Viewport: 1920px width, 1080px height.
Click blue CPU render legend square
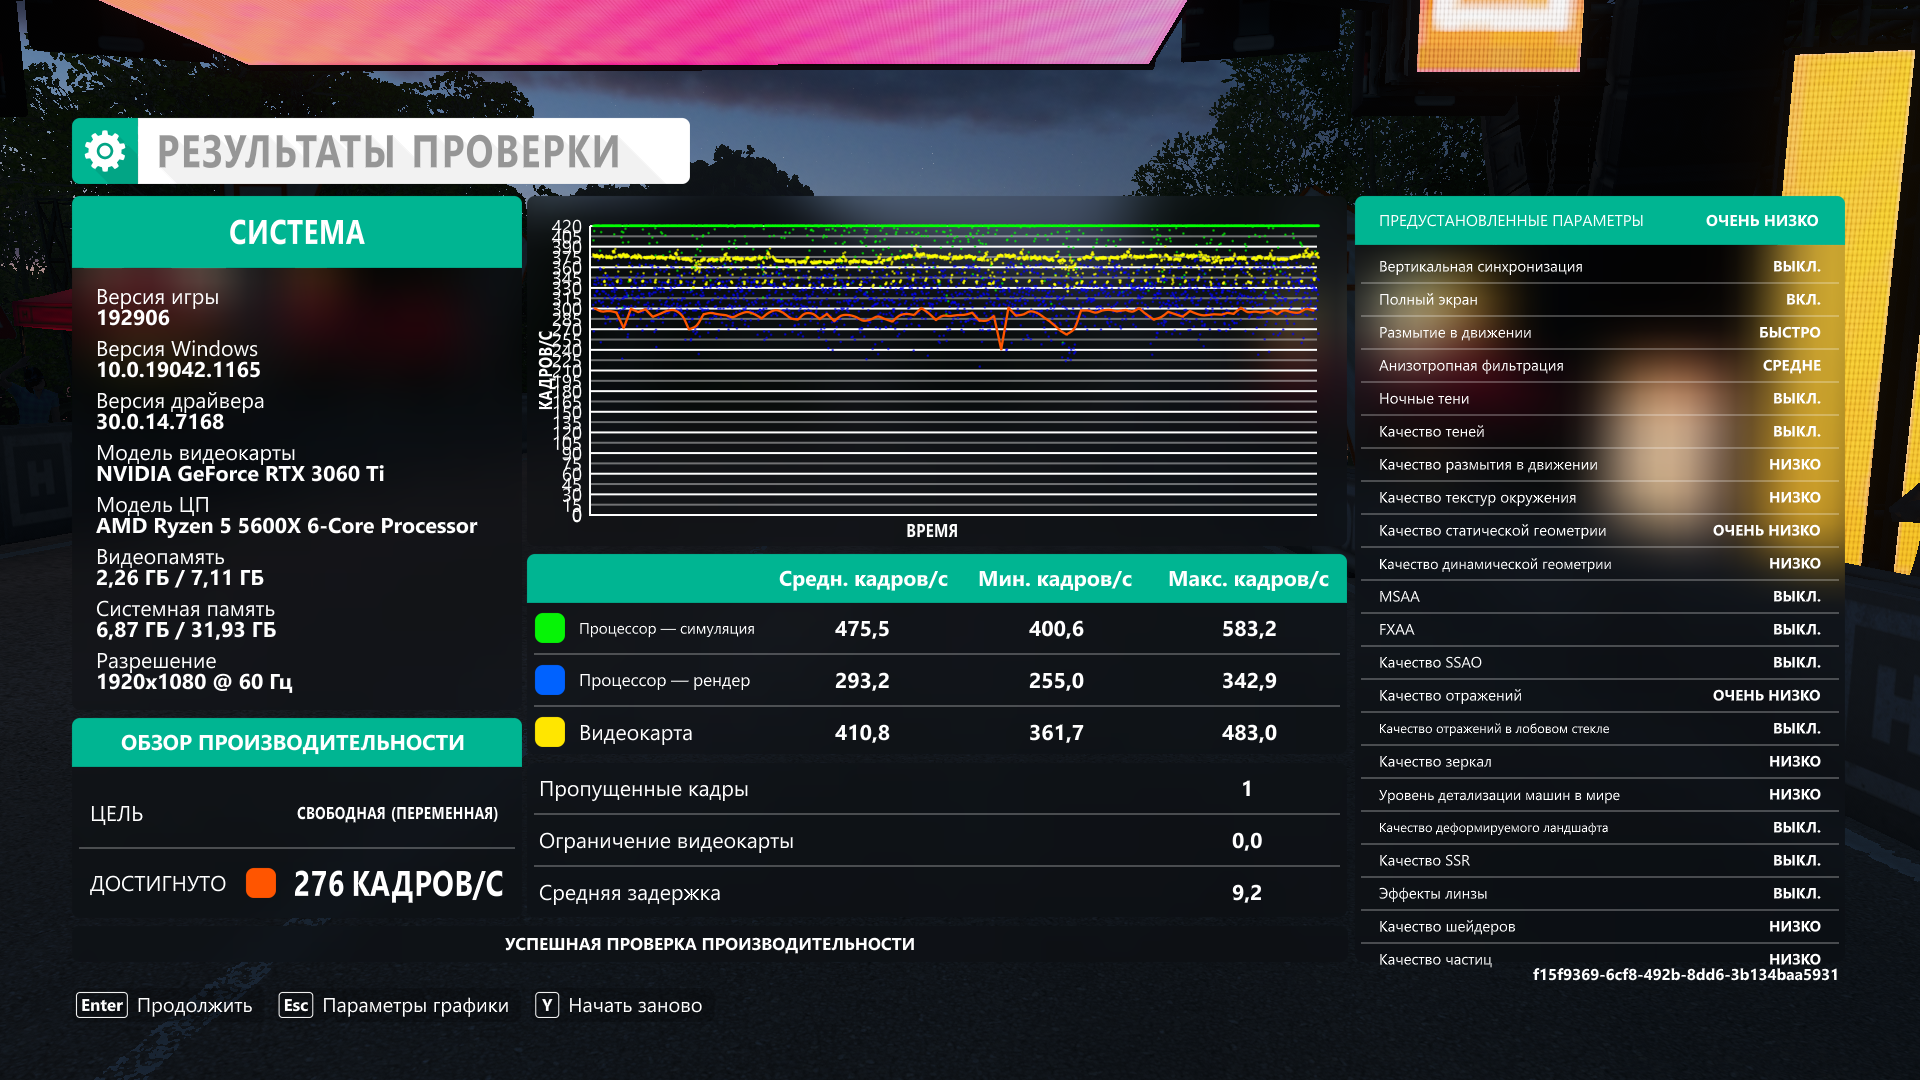pyautogui.click(x=550, y=680)
